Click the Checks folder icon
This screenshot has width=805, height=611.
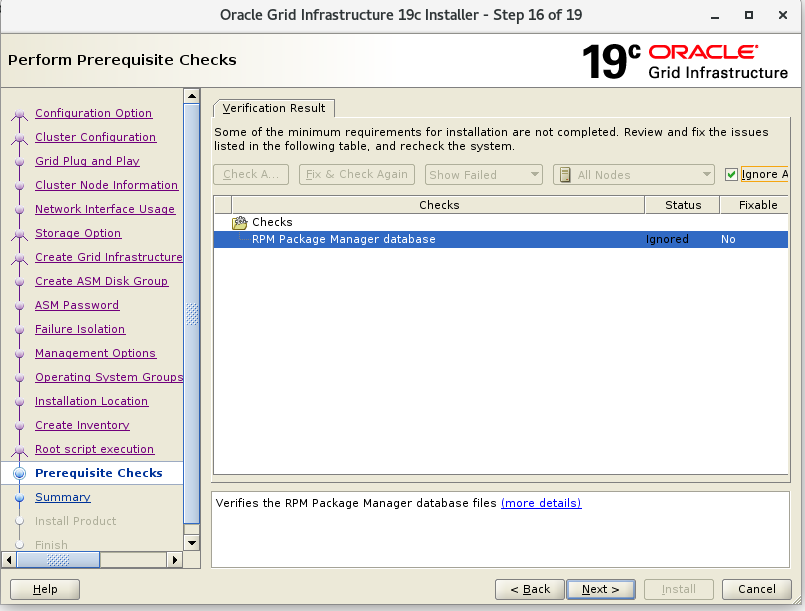coord(239,222)
